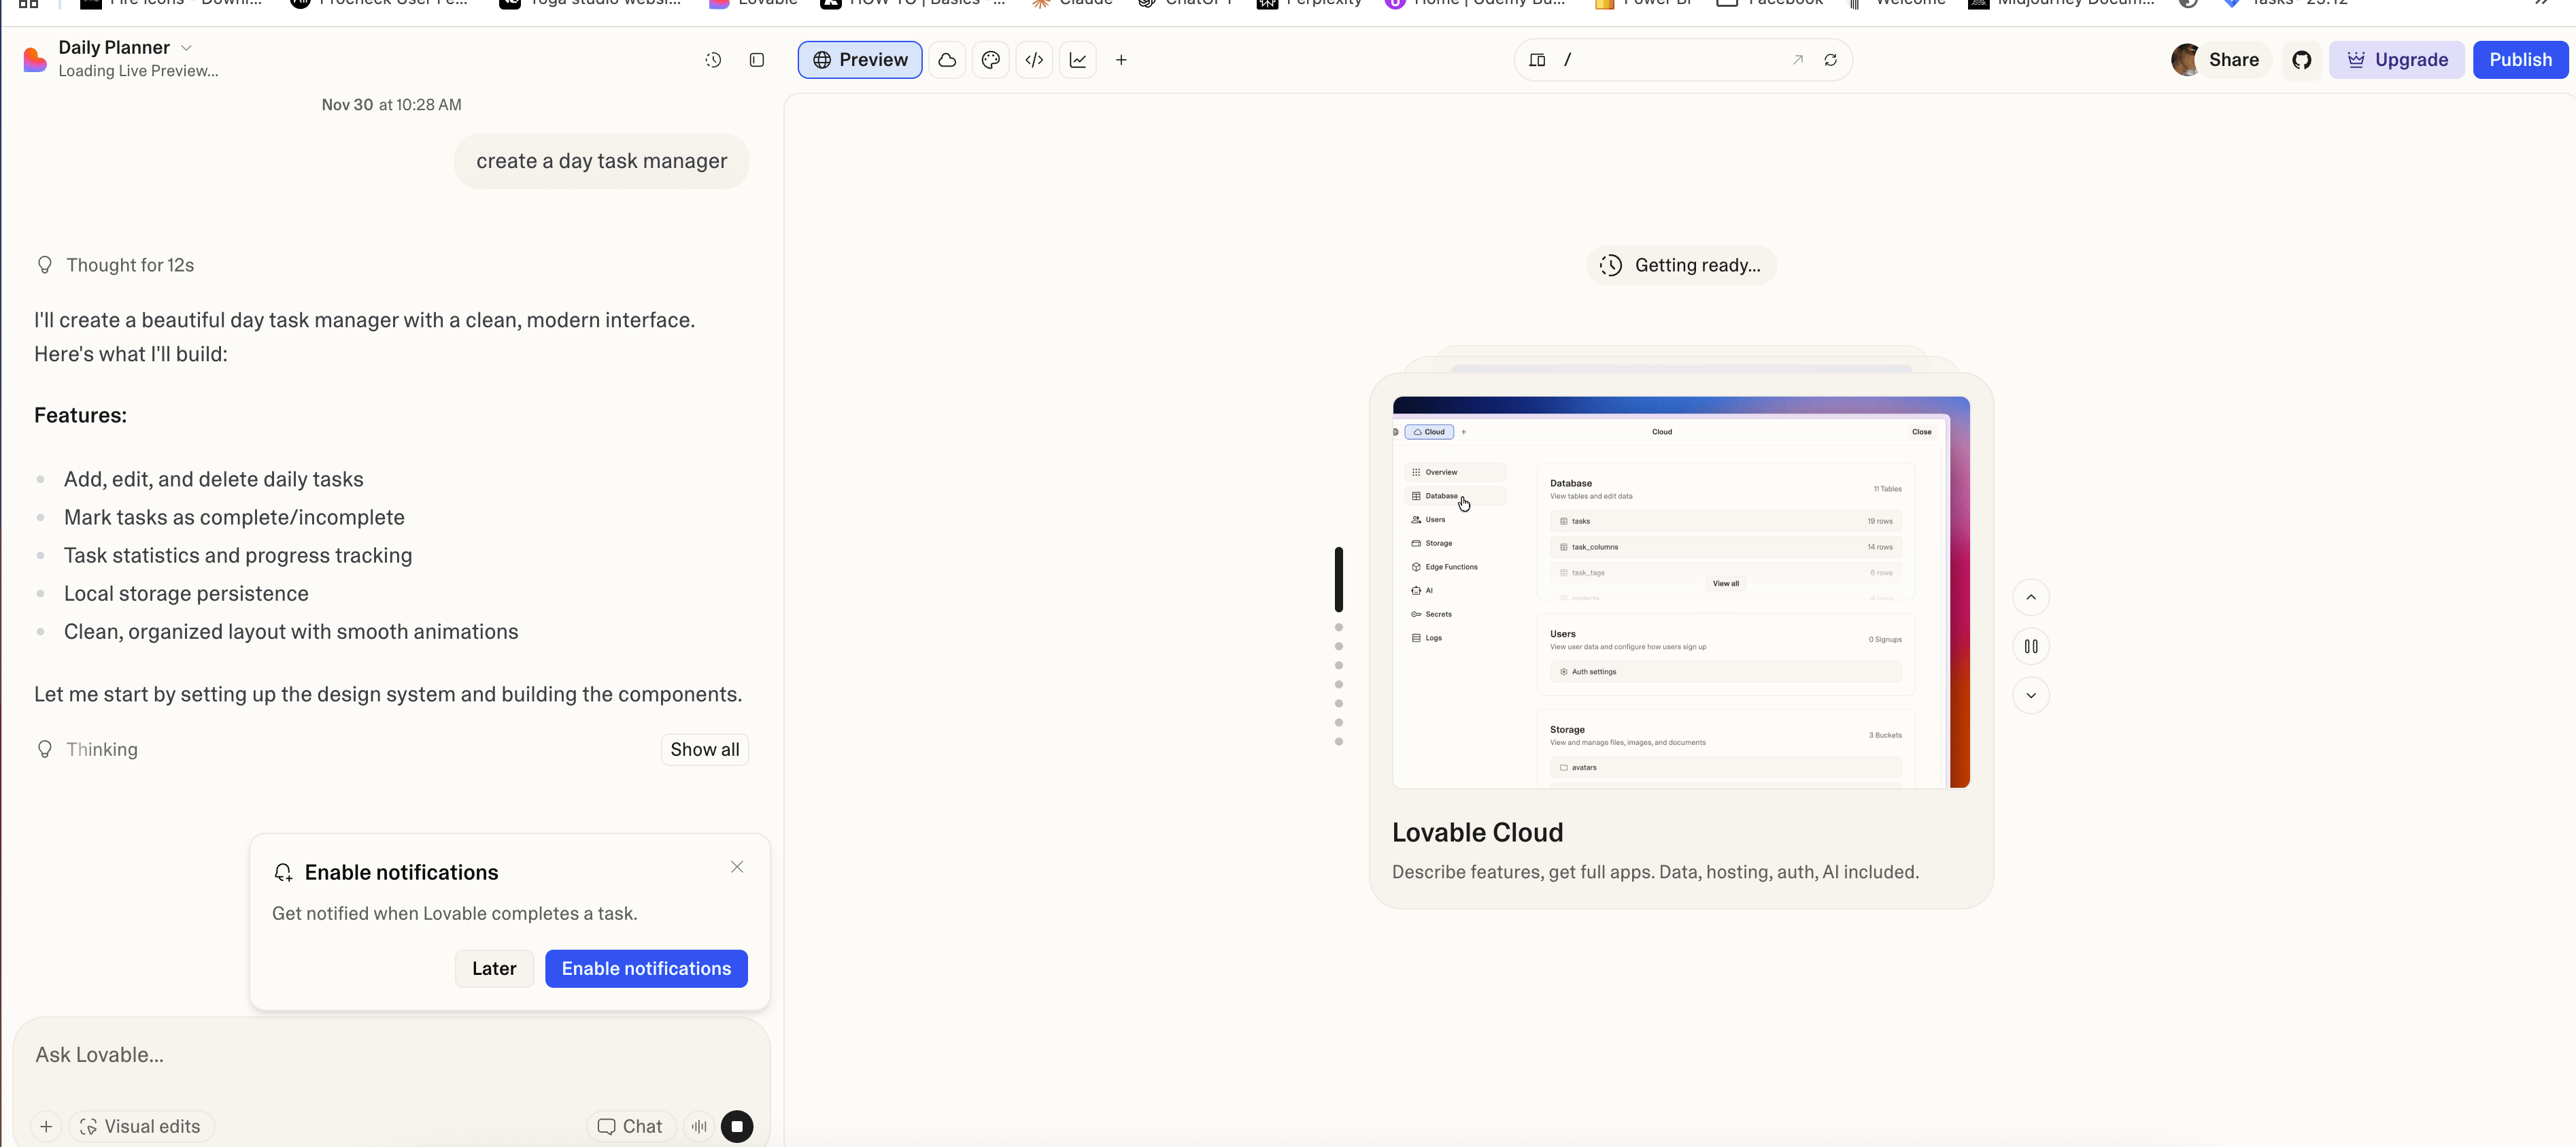Click the Enable notifications button
Viewport: 2576px width, 1147px height.
tap(646, 968)
